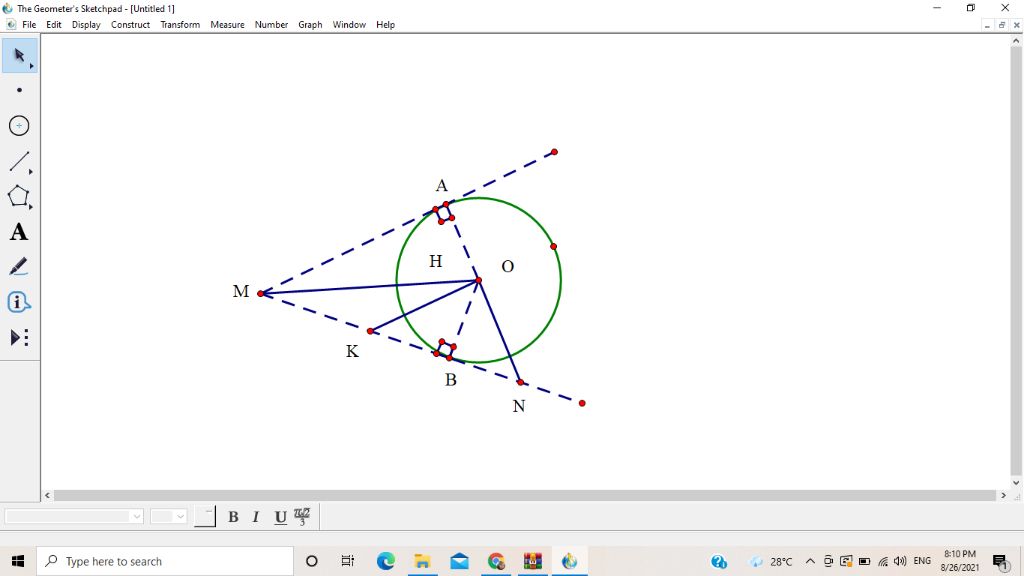1024x576 pixels.
Task: Select the Marker tool
Action: click(x=20, y=266)
